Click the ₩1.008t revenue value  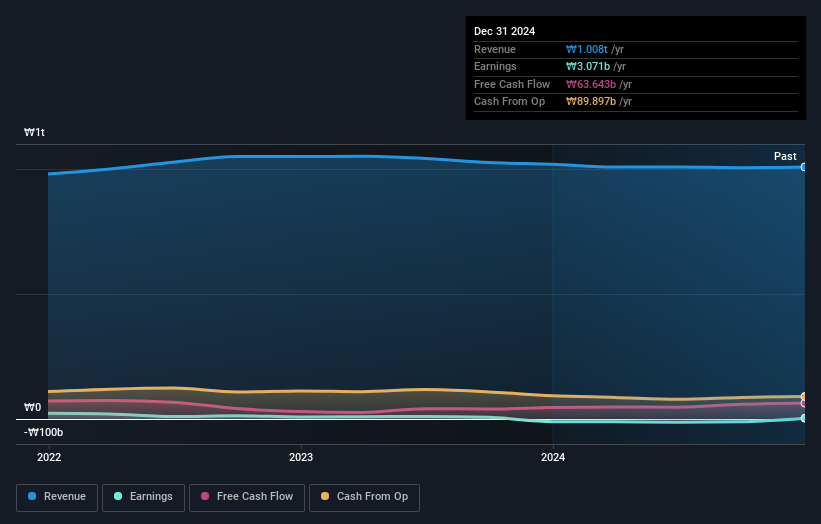586,49
